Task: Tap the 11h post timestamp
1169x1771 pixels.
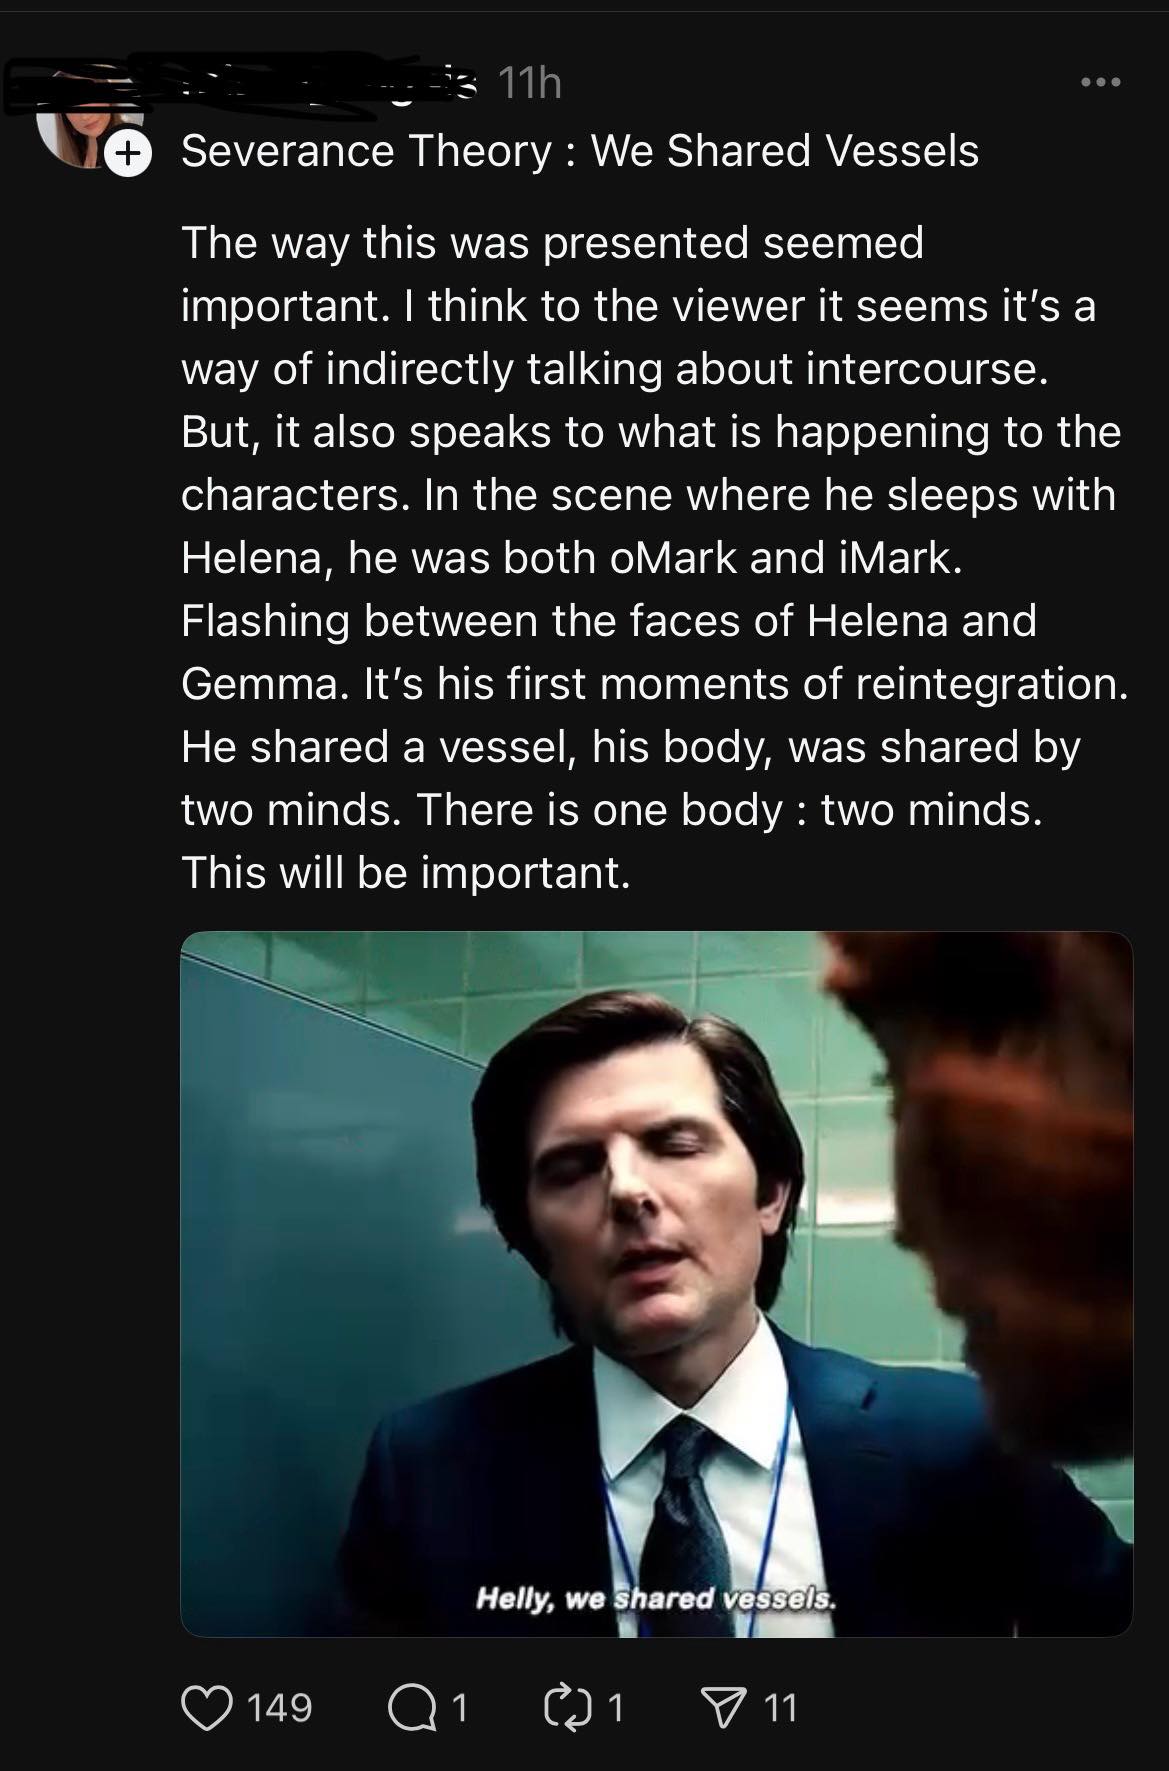Action: pyautogui.click(x=529, y=83)
